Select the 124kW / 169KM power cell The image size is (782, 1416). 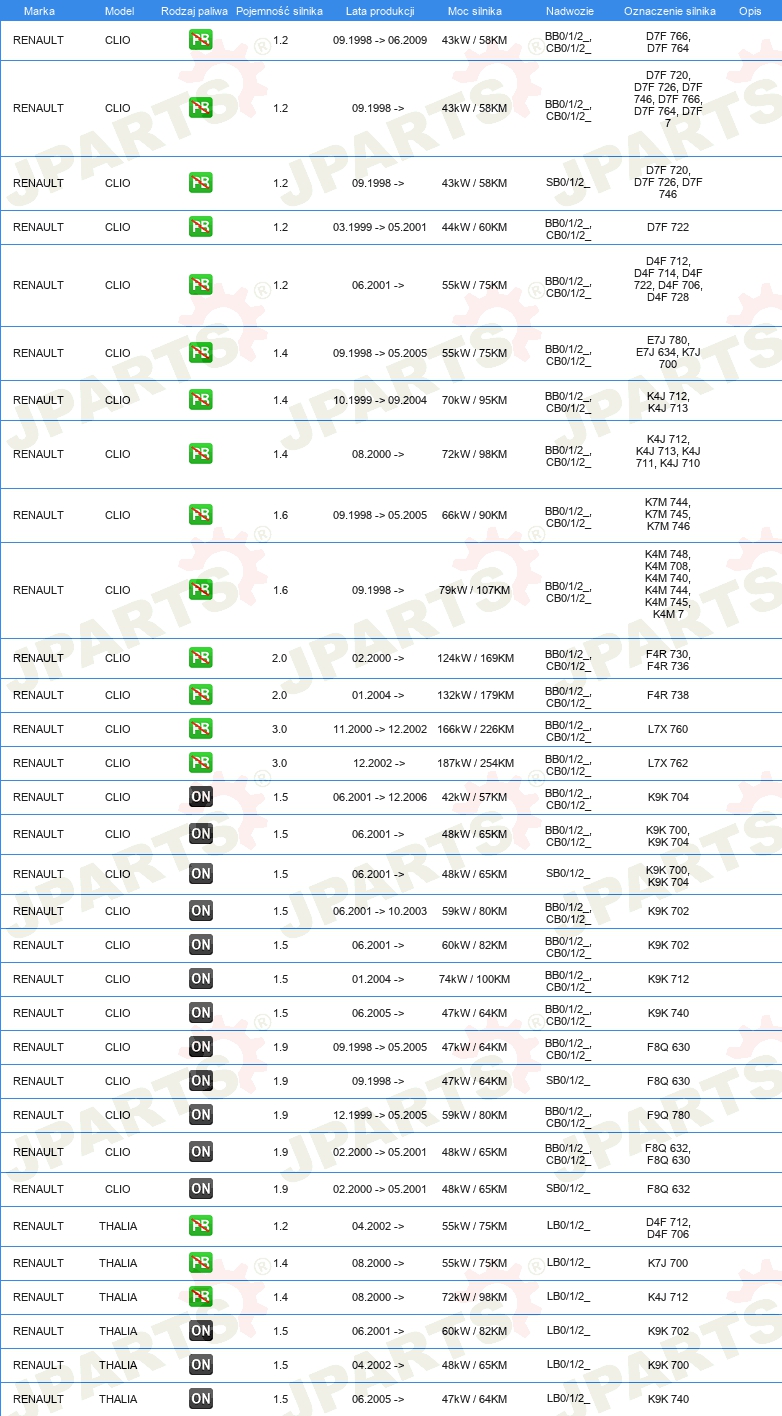475,658
